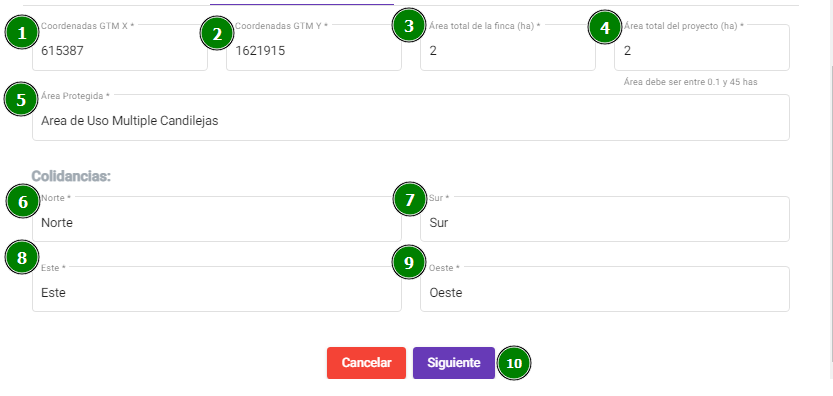Select the Área total del proyecto field
Viewport: 833px width, 396px height.
(x=702, y=48)
